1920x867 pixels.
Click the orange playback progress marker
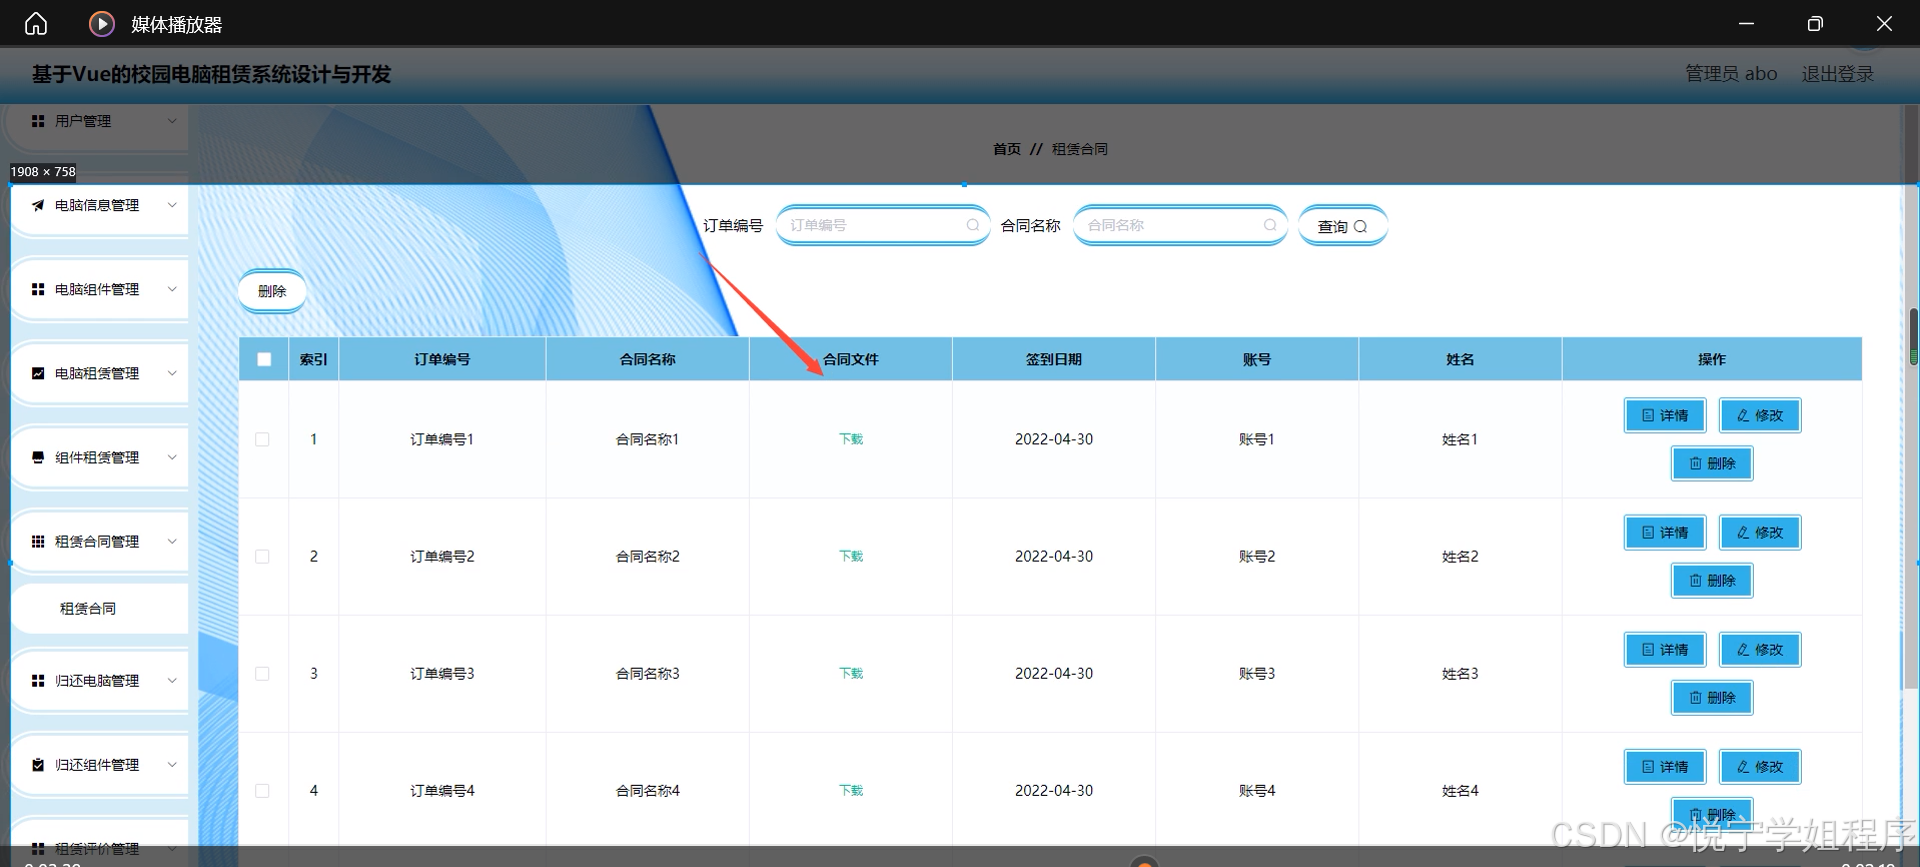pos(1144,862)
